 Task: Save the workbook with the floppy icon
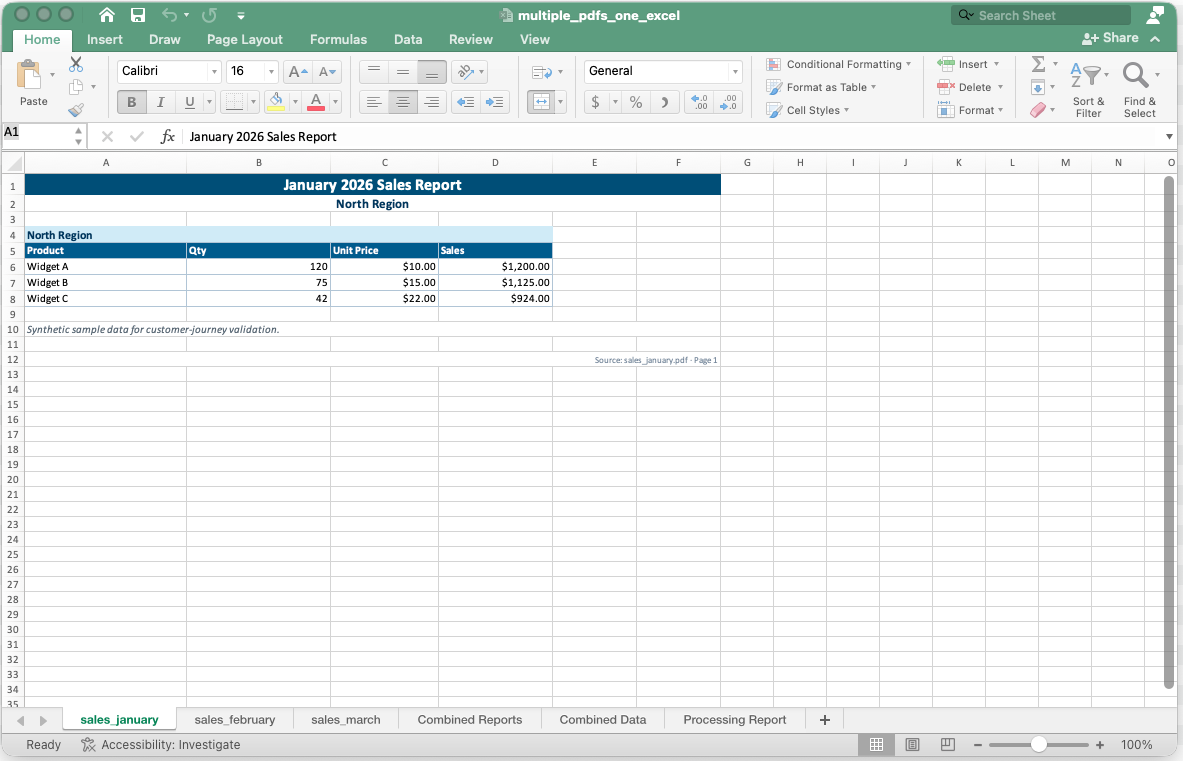tap(138, 15)
